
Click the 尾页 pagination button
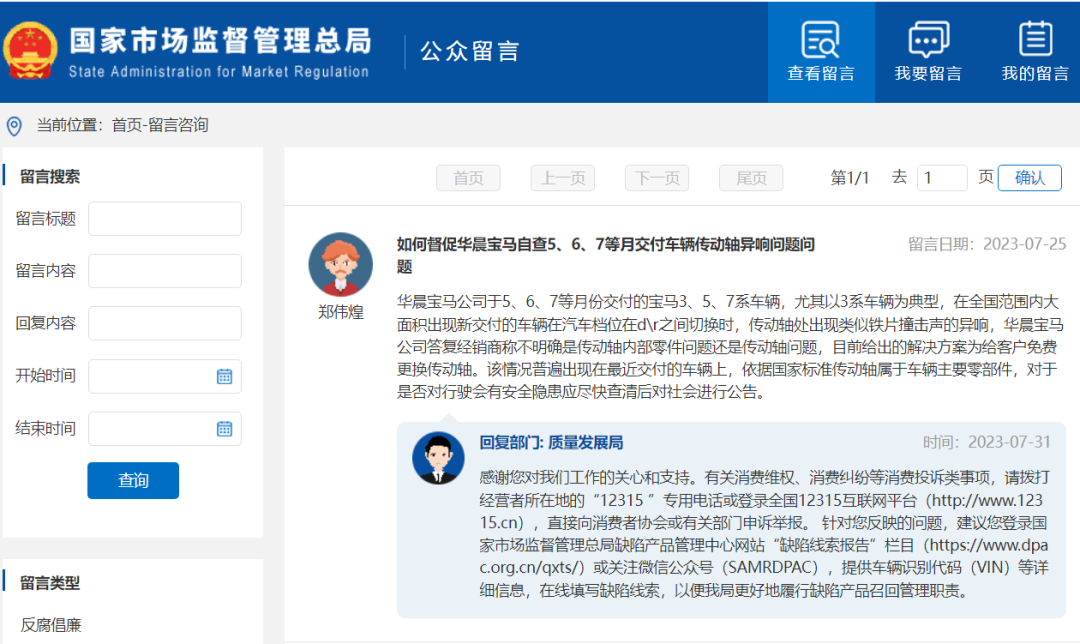coord(751,178)
